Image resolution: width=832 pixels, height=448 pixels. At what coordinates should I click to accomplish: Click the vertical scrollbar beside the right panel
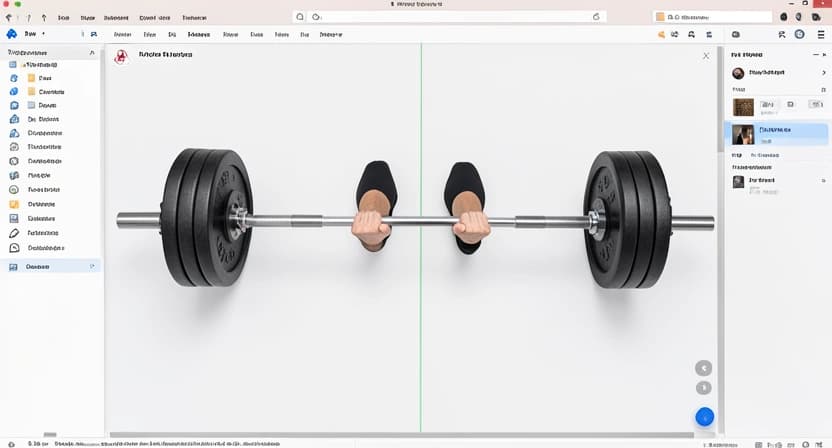coord(721,98)
